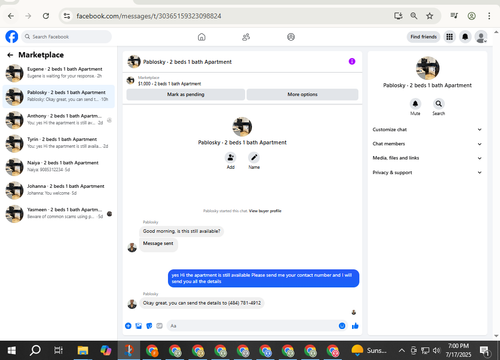Bookmark this page with the star icon

pyautogui.click(x=430, y=16)
